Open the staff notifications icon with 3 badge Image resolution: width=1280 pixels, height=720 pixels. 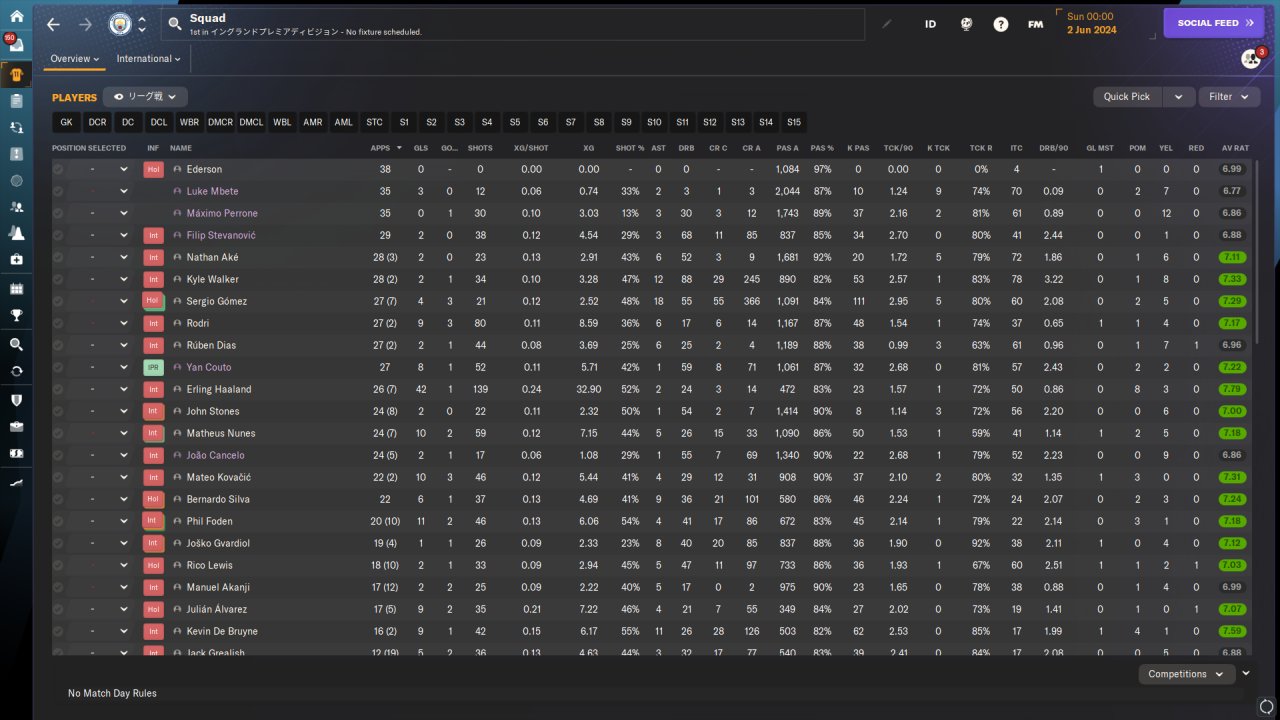click(x=1251, y=59)
